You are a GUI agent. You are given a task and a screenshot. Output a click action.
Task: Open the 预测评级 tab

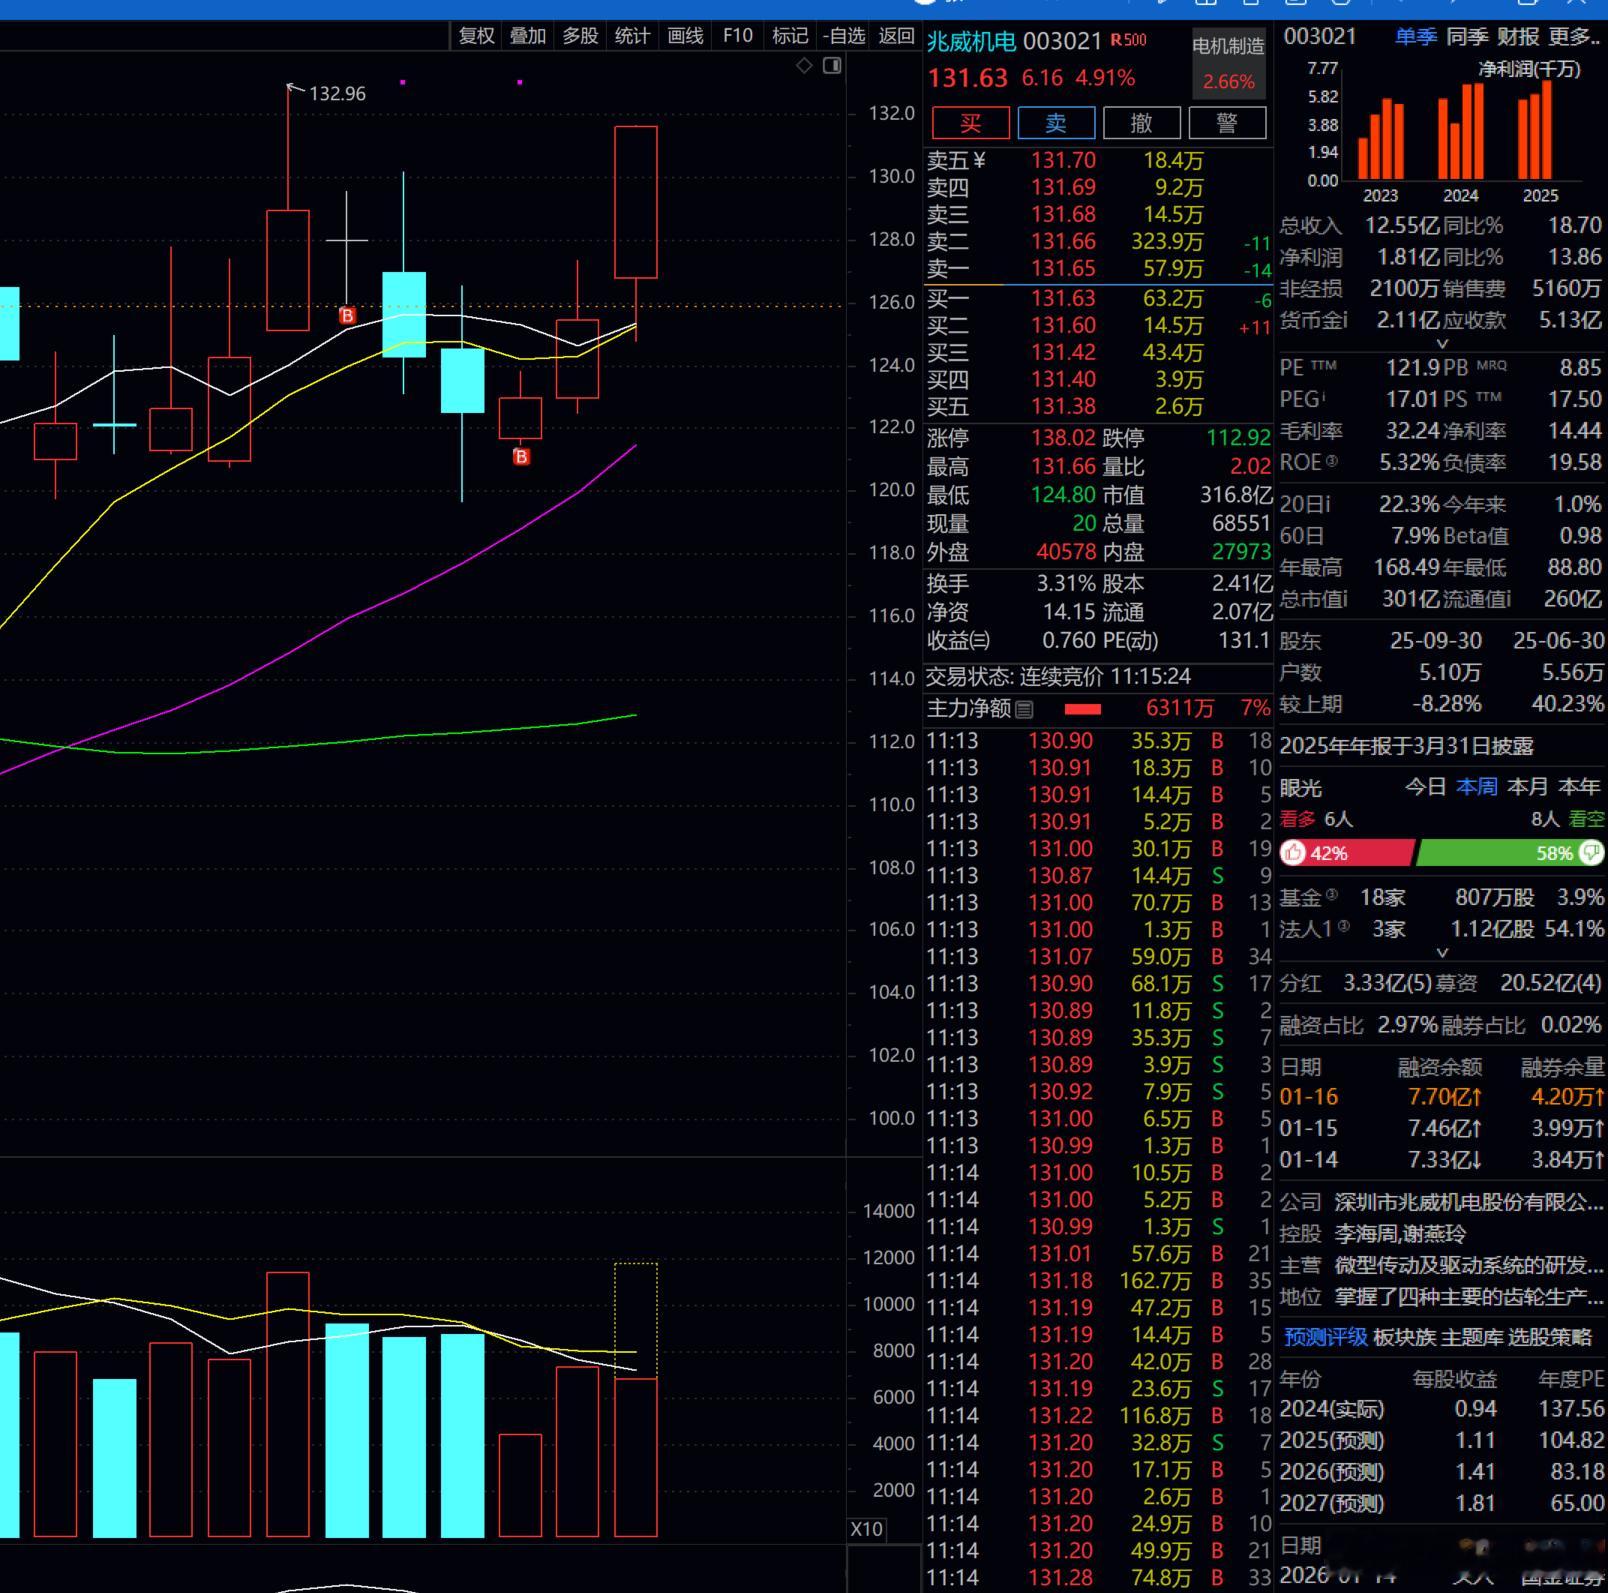coord(1324,1337)
